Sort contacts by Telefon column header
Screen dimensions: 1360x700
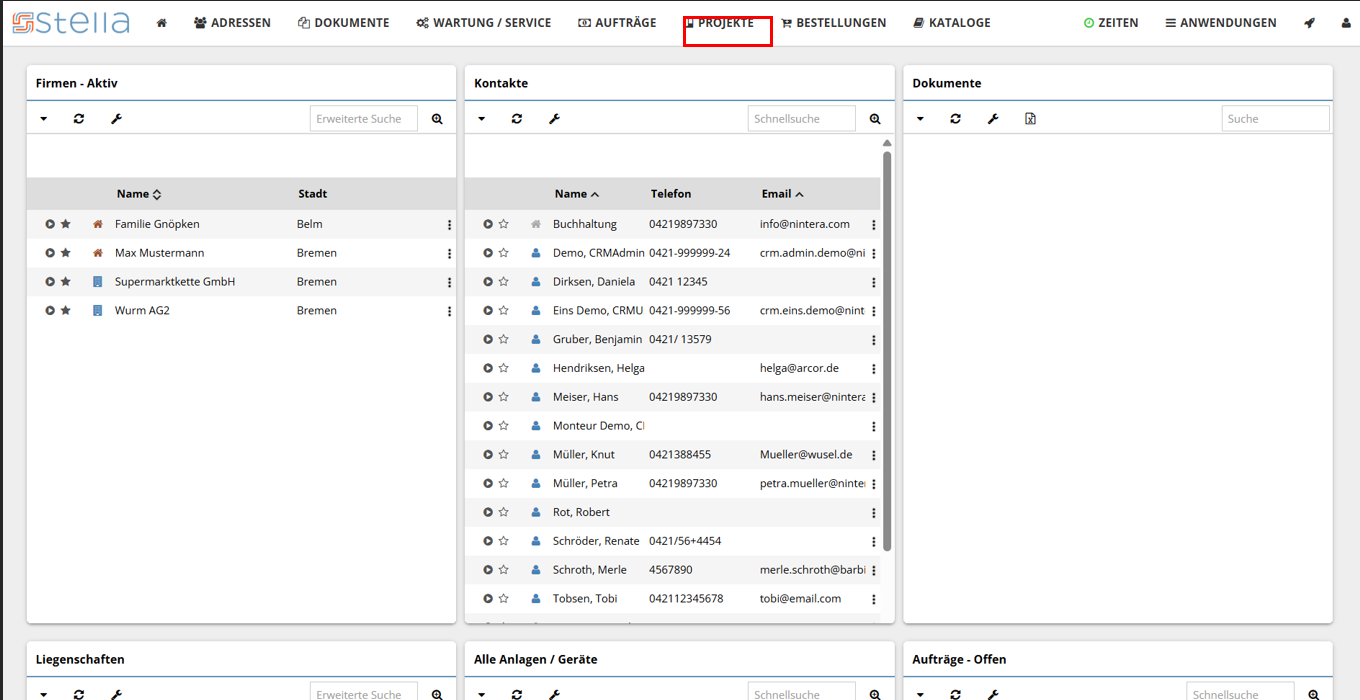pyautogui.click(x=670, y=194)
